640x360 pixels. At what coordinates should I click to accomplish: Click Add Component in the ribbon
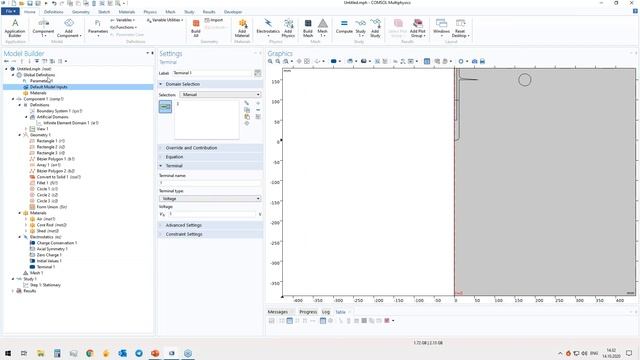[69, 28]
